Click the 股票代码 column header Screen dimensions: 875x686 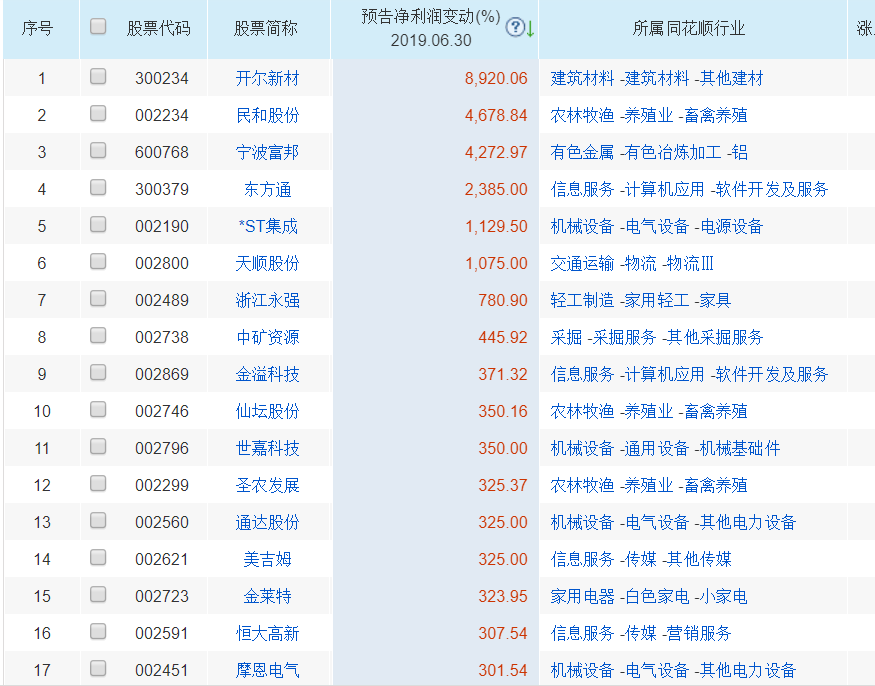158,28
